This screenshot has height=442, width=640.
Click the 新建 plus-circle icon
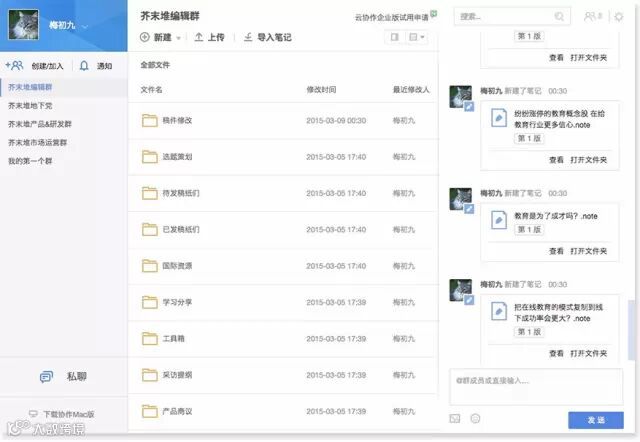pyautogui.click(x=144, y=37)
